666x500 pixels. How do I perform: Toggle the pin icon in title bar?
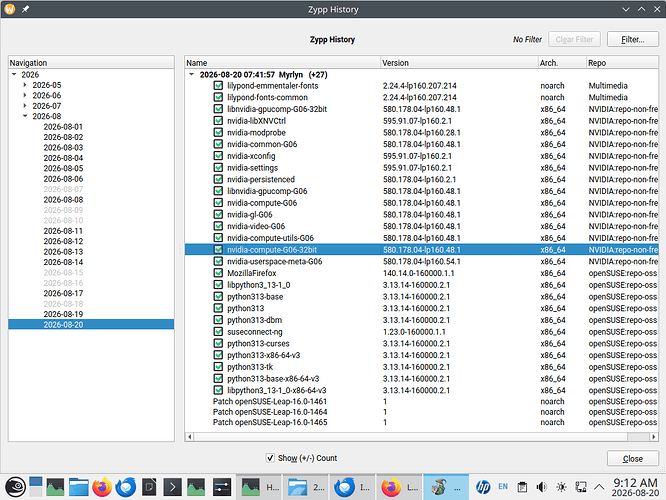pos(25,9)
